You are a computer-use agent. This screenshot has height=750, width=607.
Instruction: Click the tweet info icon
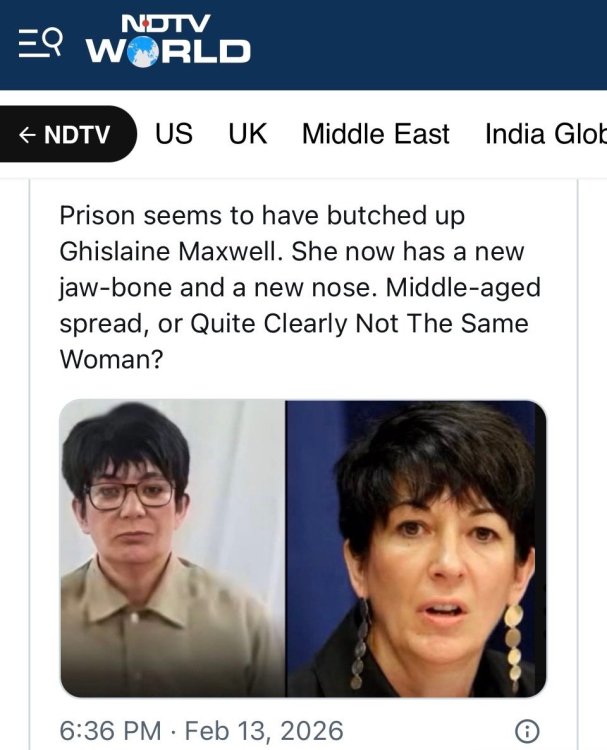tap(527, 731)
